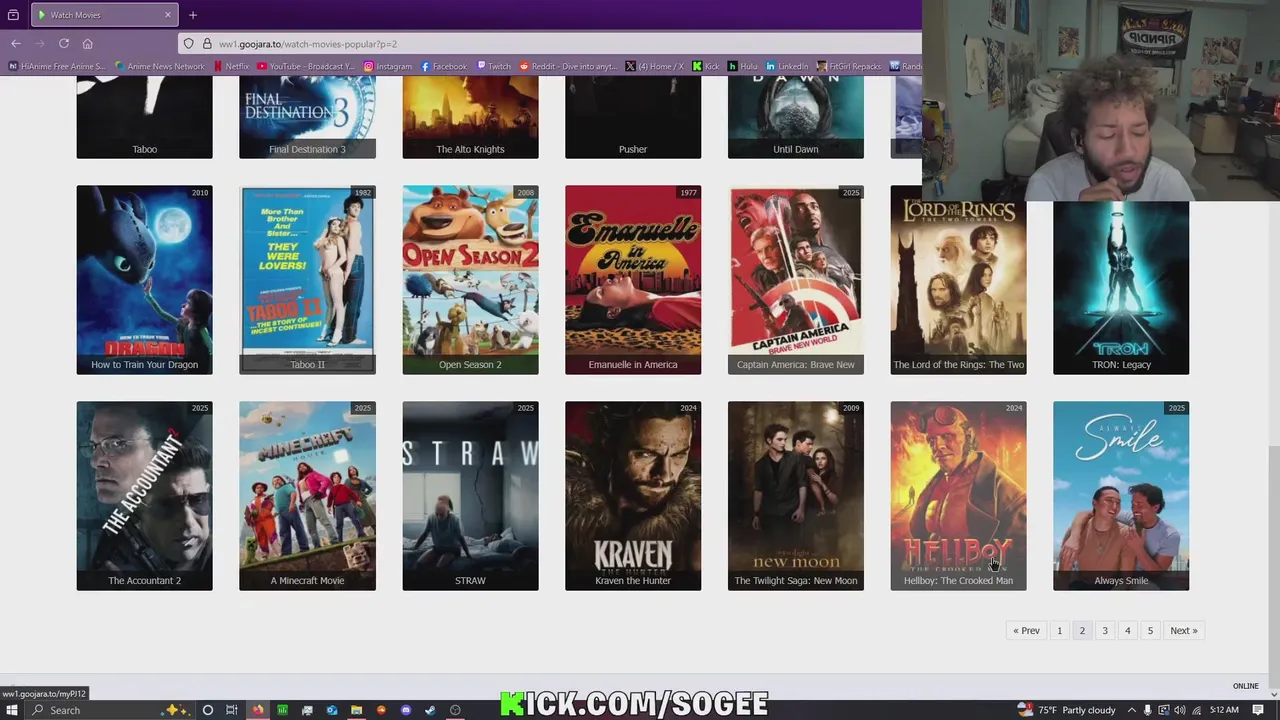
Task: Open The Alto Knights movie card
Action: click(470, 118)
